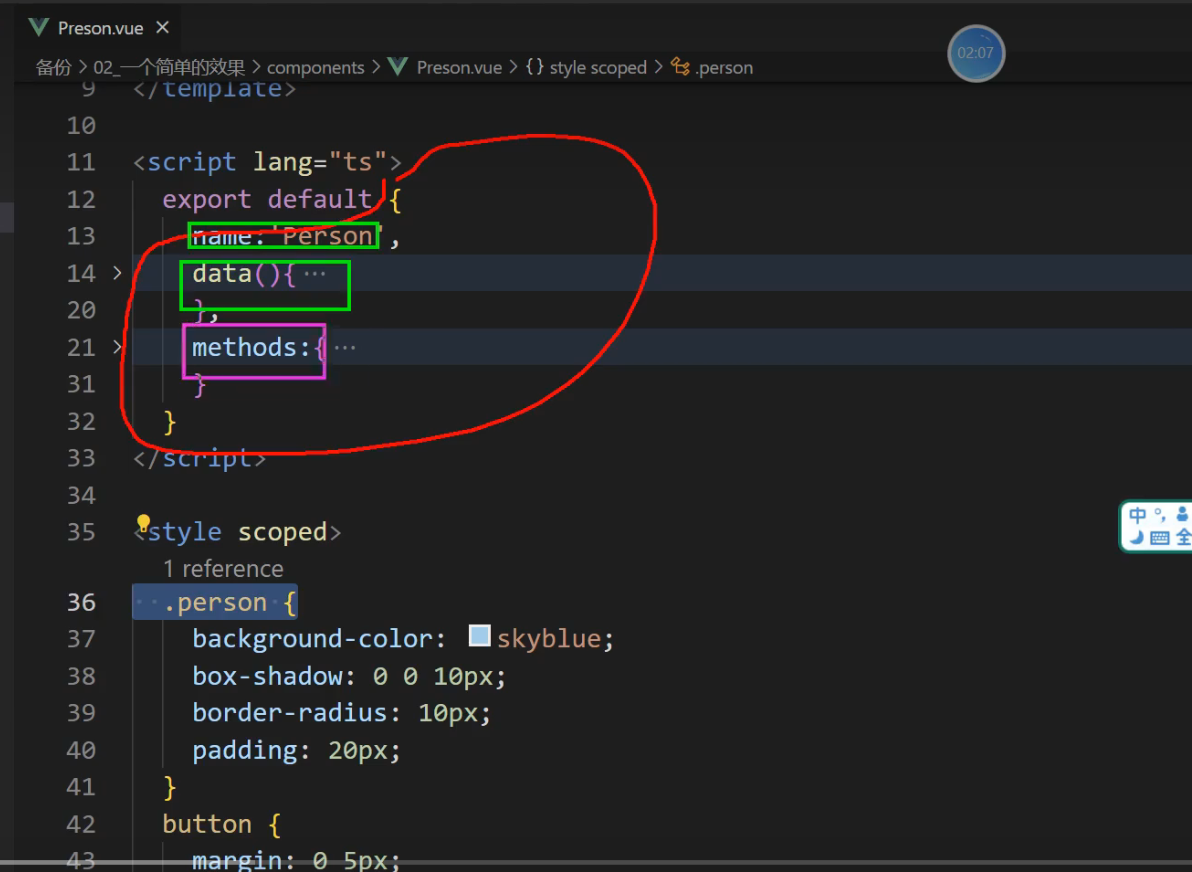The height and width of the screenshot is (872, 1192).
Task: Click the text export default
Action: pos(266,199)
